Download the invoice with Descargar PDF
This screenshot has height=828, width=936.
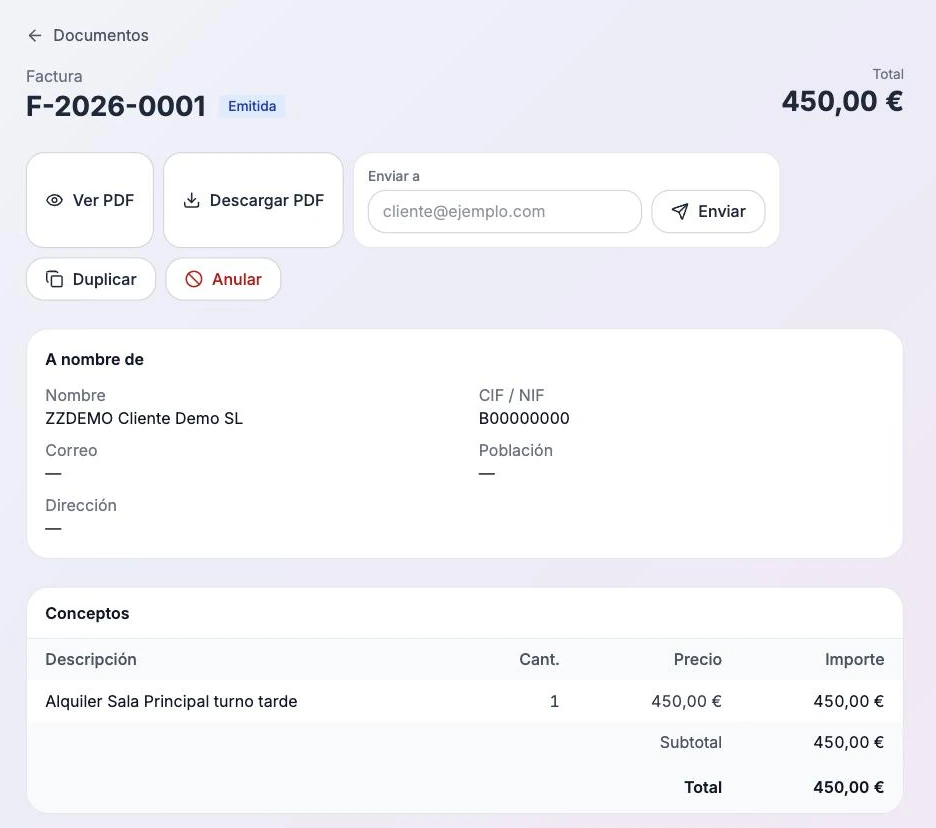coord(253,200)
